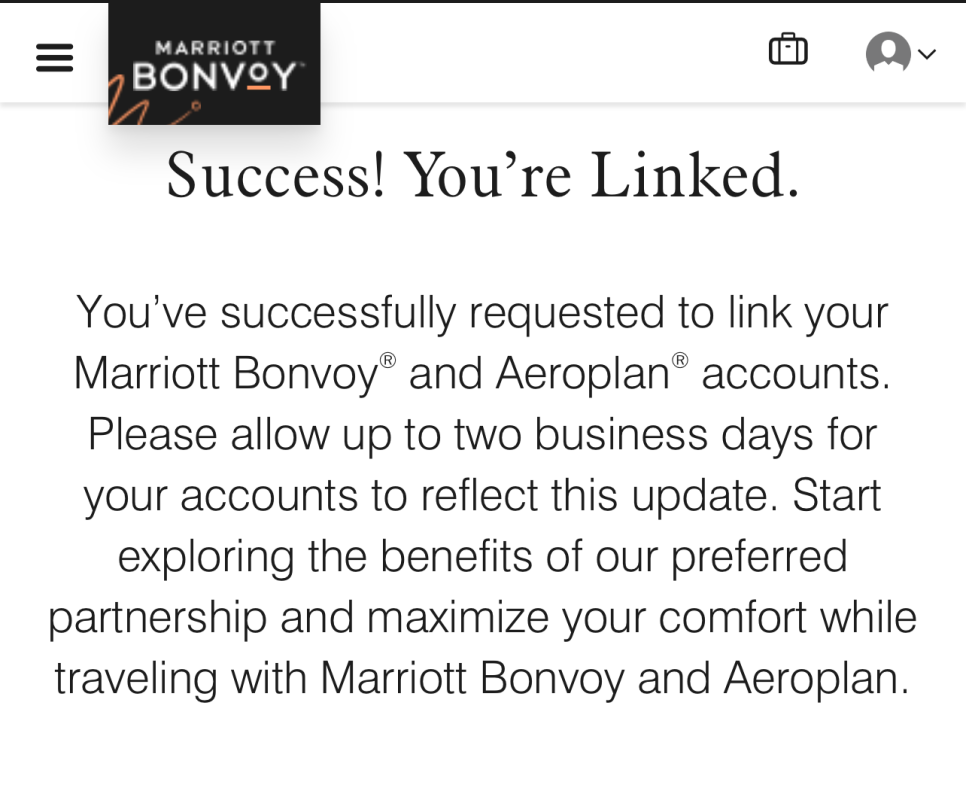Expand the account dropdown chevron
966x800 pixels.
(927, 54)
